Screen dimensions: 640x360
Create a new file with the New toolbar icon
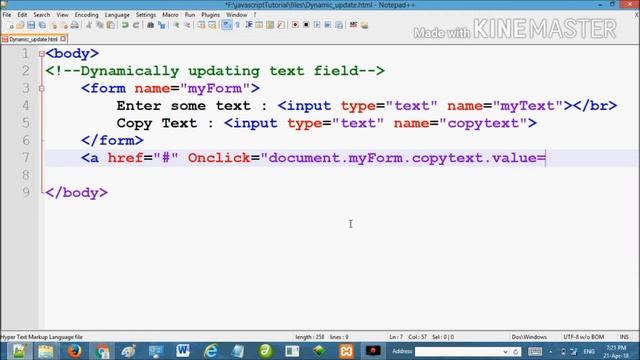coord(10,25)
